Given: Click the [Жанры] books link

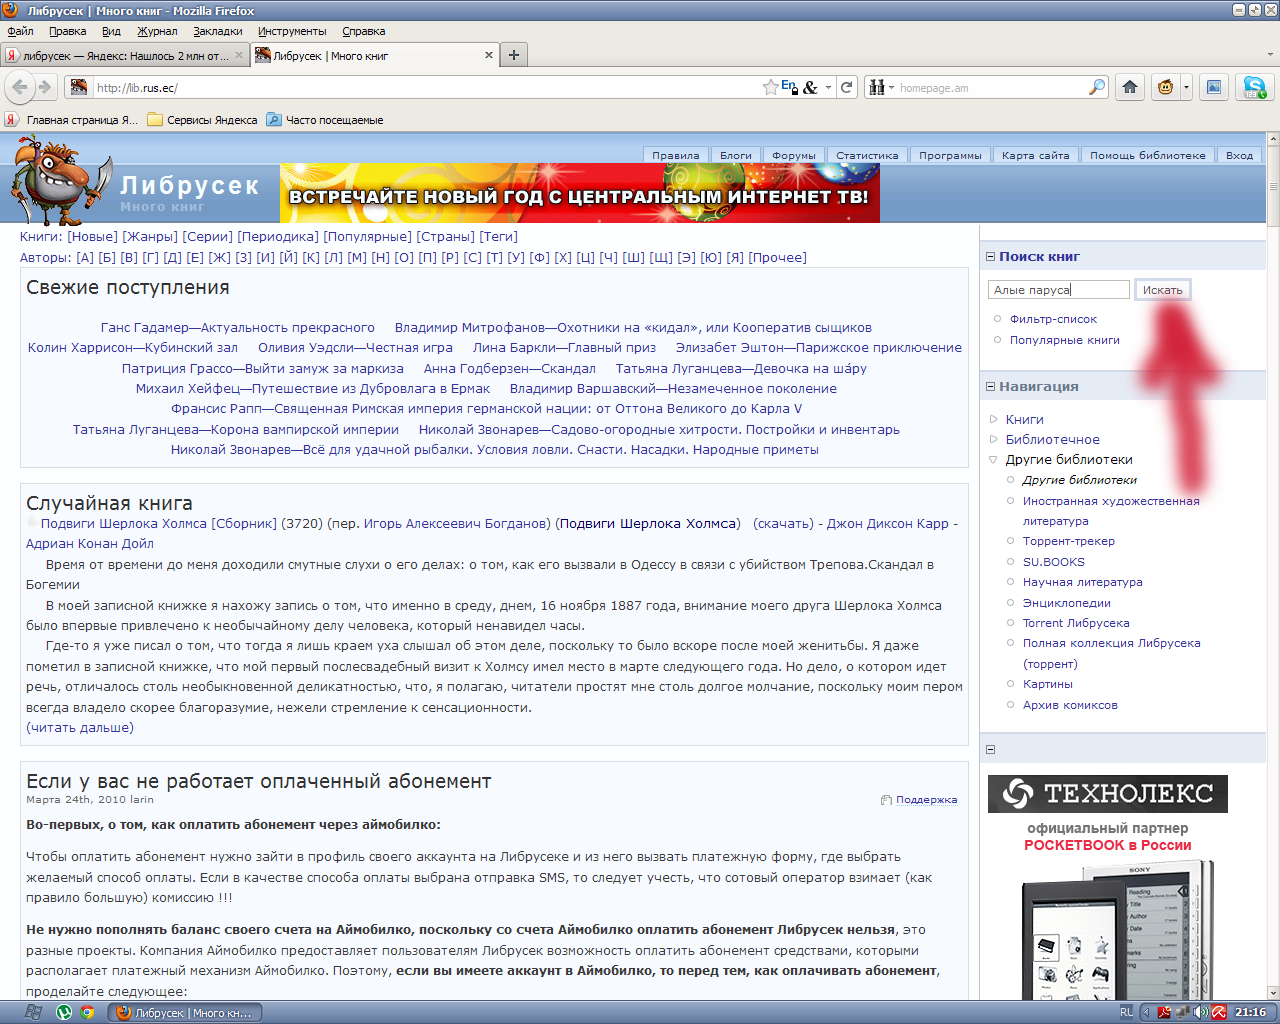Looking at the screenshot, I should tap(150, 236).
